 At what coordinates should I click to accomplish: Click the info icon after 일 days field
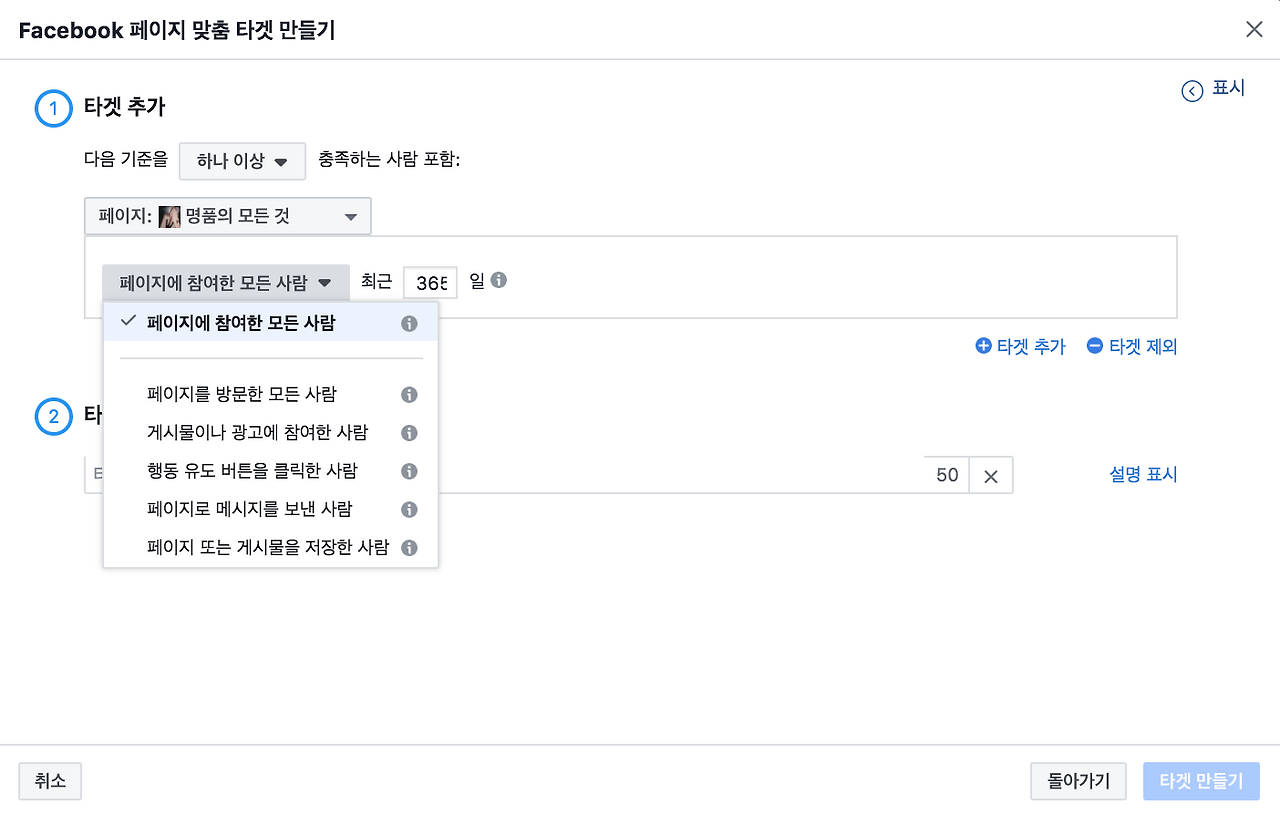click(x=499, y=280)
